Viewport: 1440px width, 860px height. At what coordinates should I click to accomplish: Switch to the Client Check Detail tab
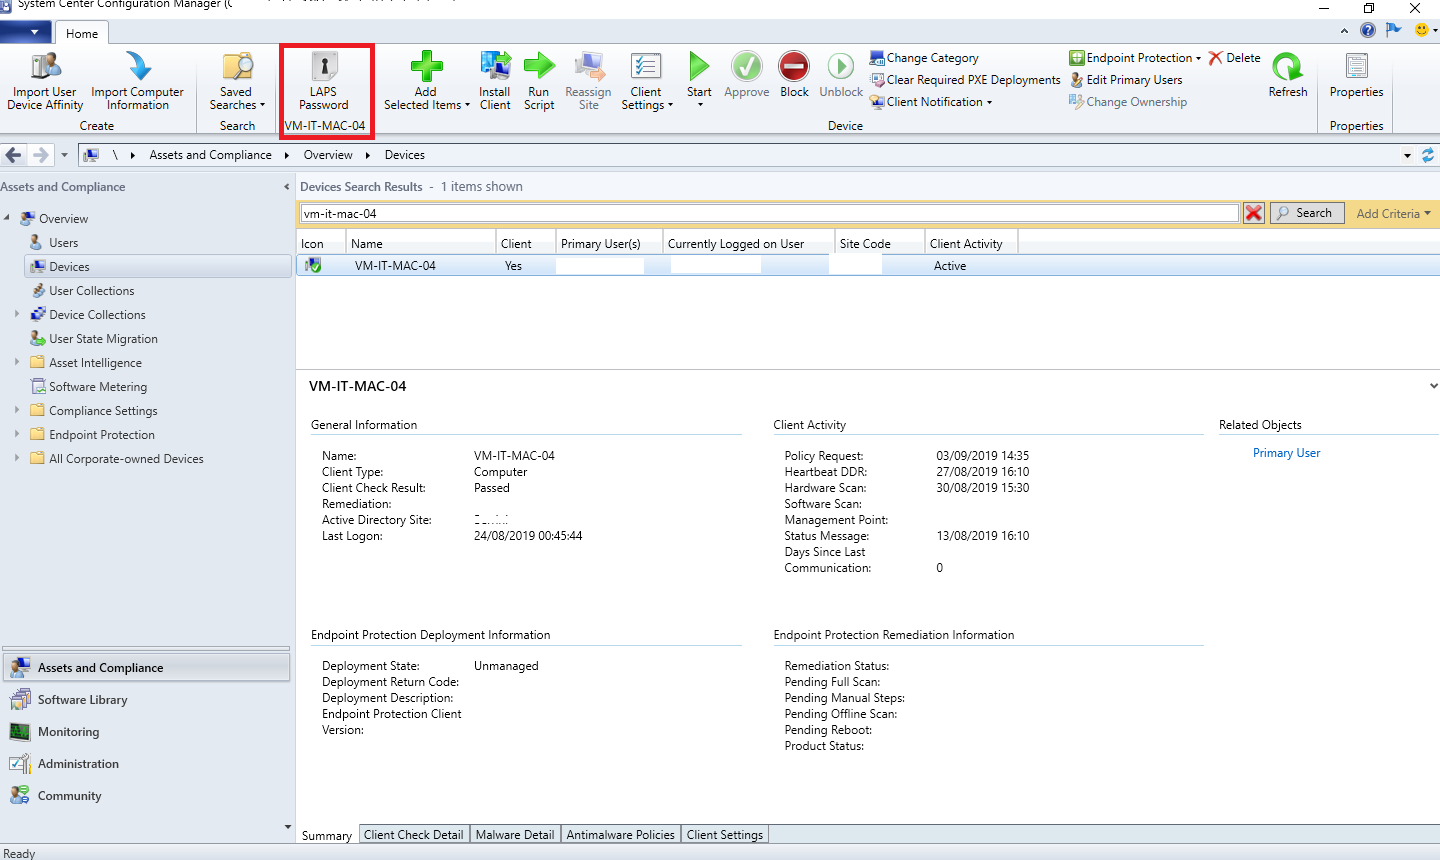(413, 835)
